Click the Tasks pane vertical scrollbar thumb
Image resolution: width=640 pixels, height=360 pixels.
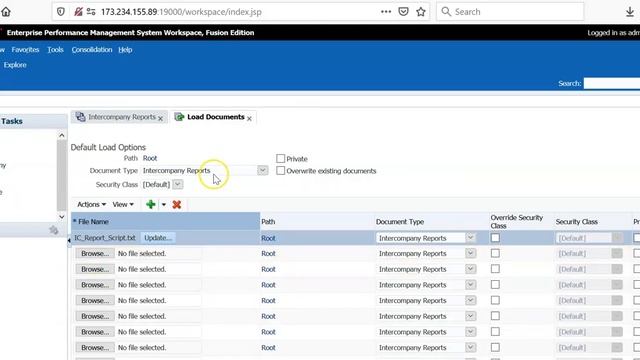click(62, 176)
